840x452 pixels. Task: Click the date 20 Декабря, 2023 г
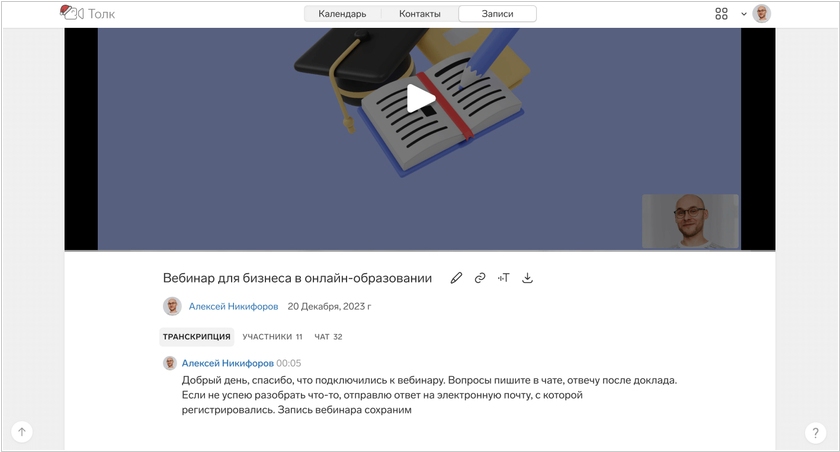click(329, 306)
